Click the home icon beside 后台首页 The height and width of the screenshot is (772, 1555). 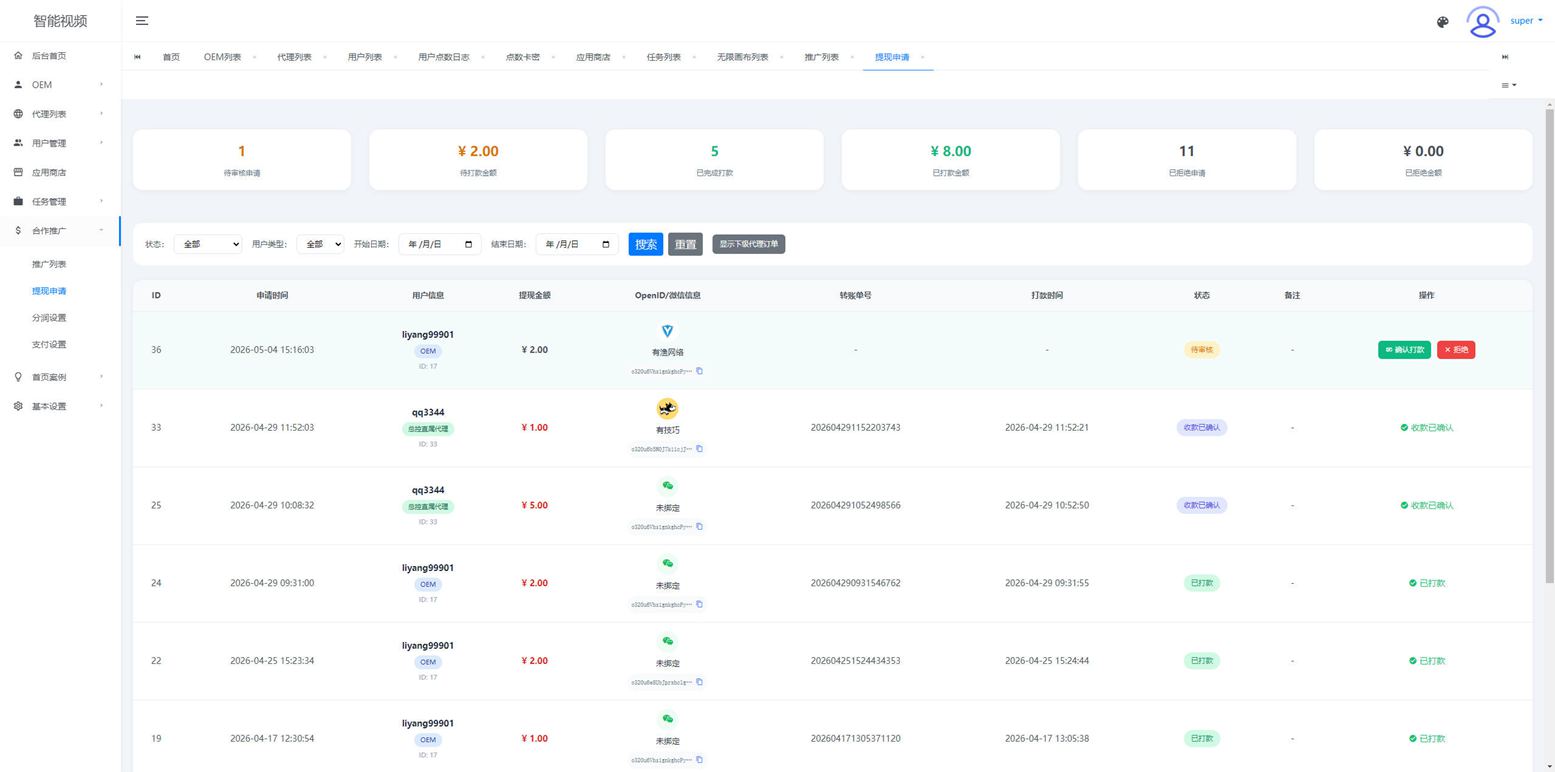pyautogui.click(x=18, y=56)
